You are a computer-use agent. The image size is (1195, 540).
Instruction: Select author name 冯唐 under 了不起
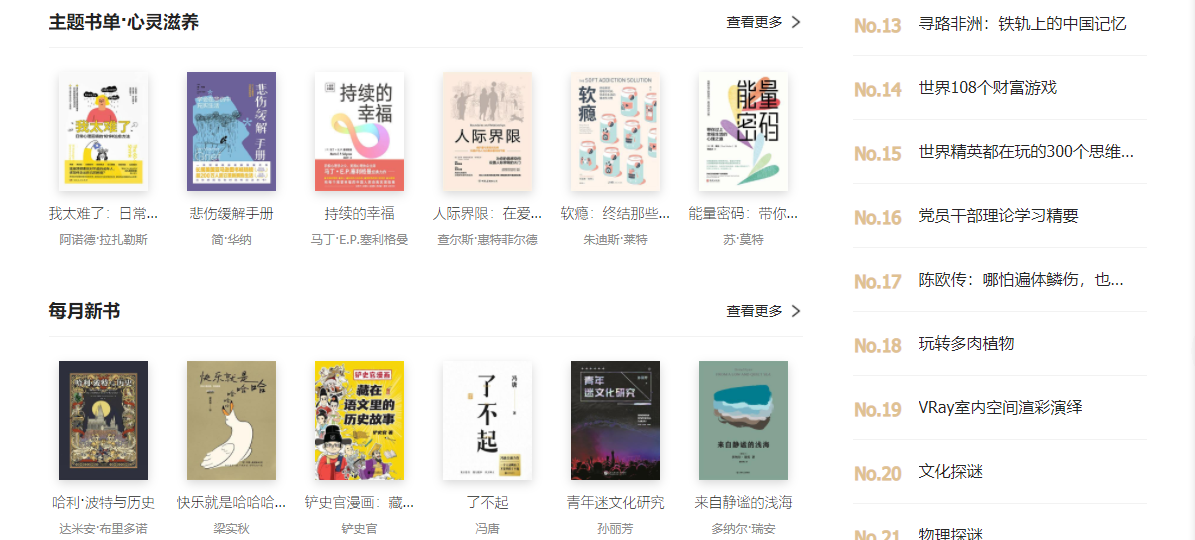(x=488, y=529)
